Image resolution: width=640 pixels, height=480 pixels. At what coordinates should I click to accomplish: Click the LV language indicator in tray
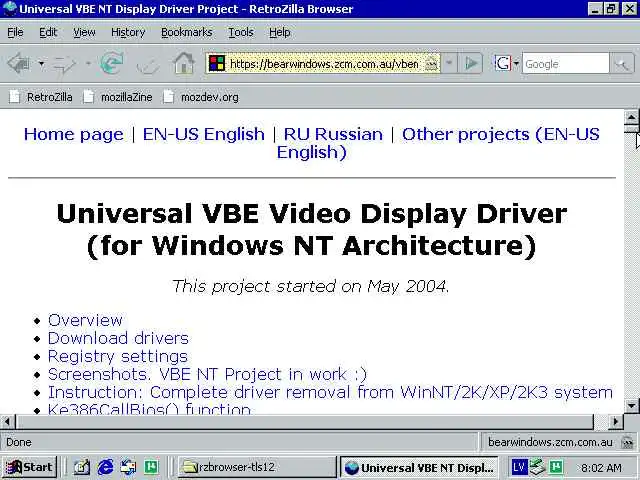(519, 467)
